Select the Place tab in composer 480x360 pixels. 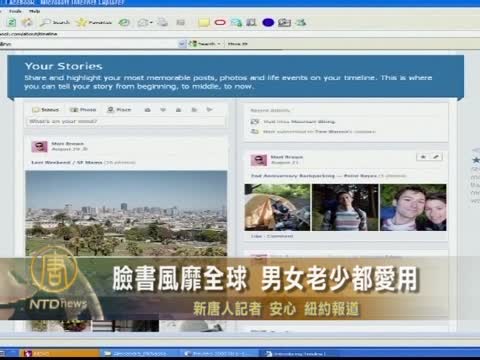point(119,110)
